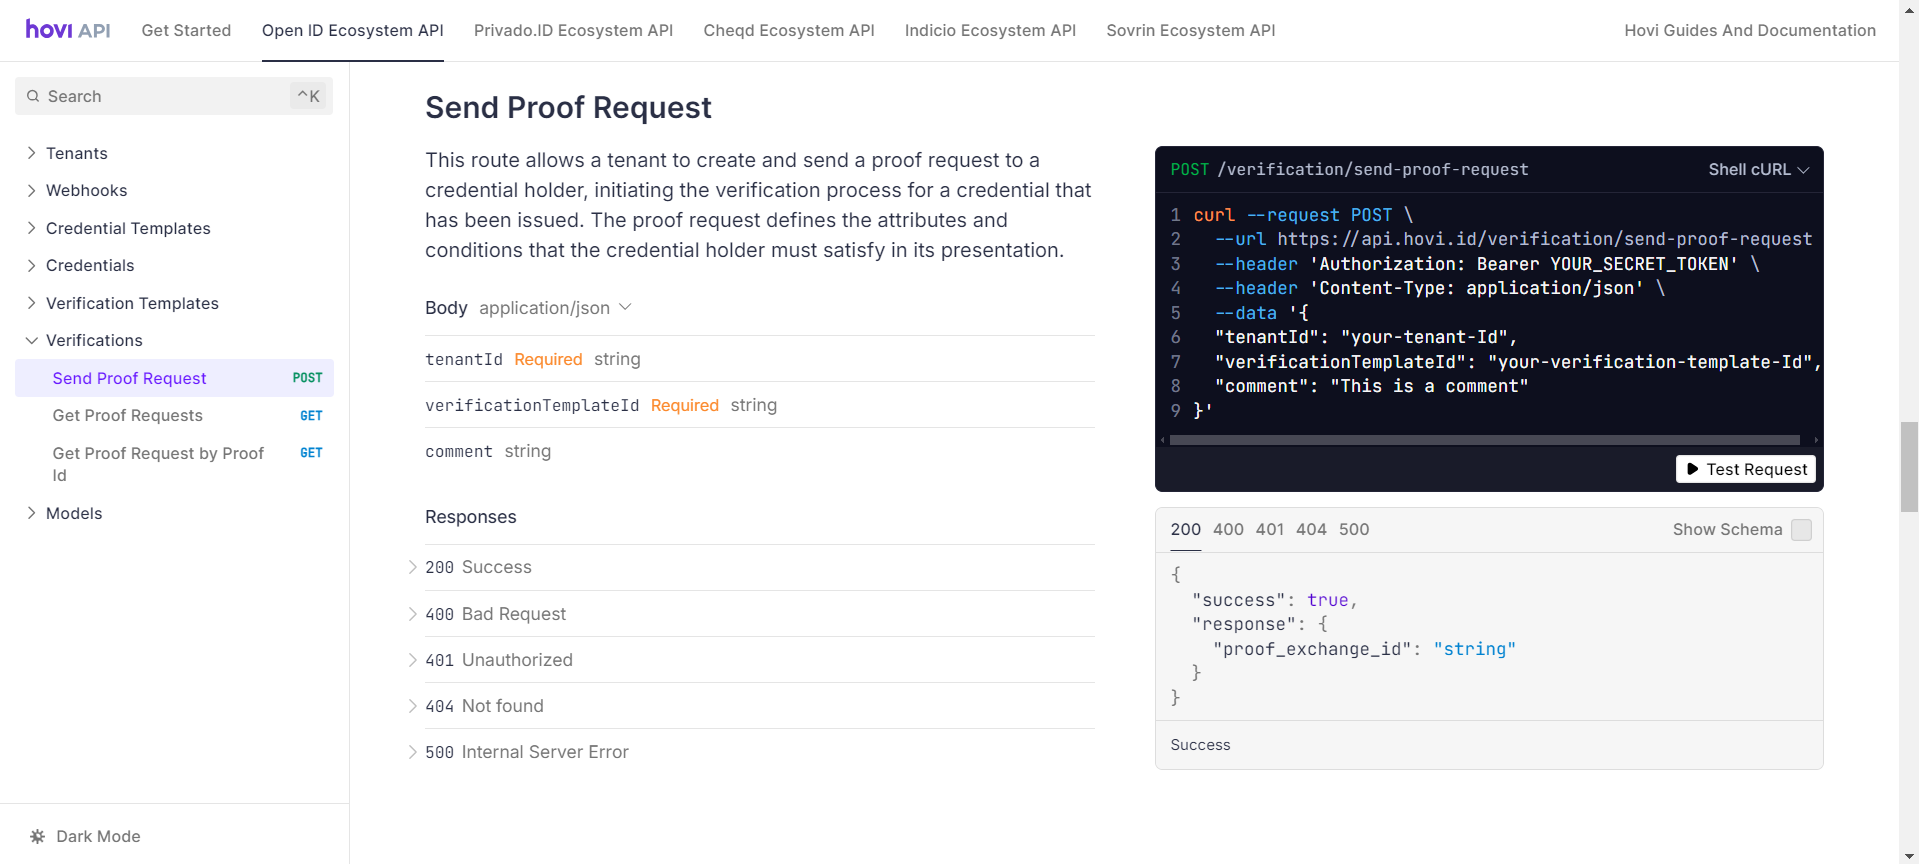This screenshot has height=864, width=1919.
Task: Click the play icon on Test Request
Action: coord(1692,469)
